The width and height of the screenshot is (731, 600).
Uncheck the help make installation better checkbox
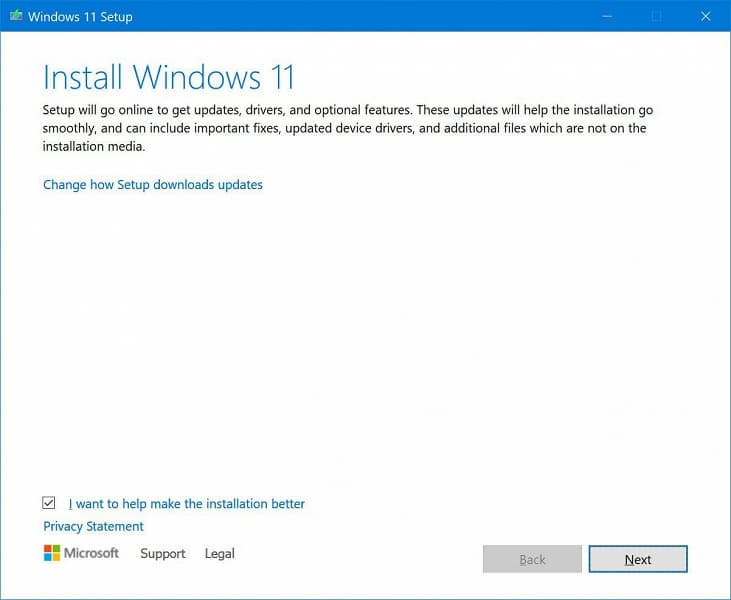coord(48,503)
